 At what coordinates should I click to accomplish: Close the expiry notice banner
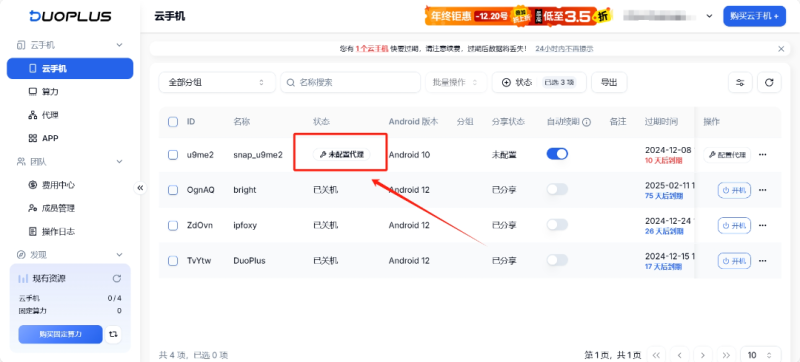click(781, 49)
